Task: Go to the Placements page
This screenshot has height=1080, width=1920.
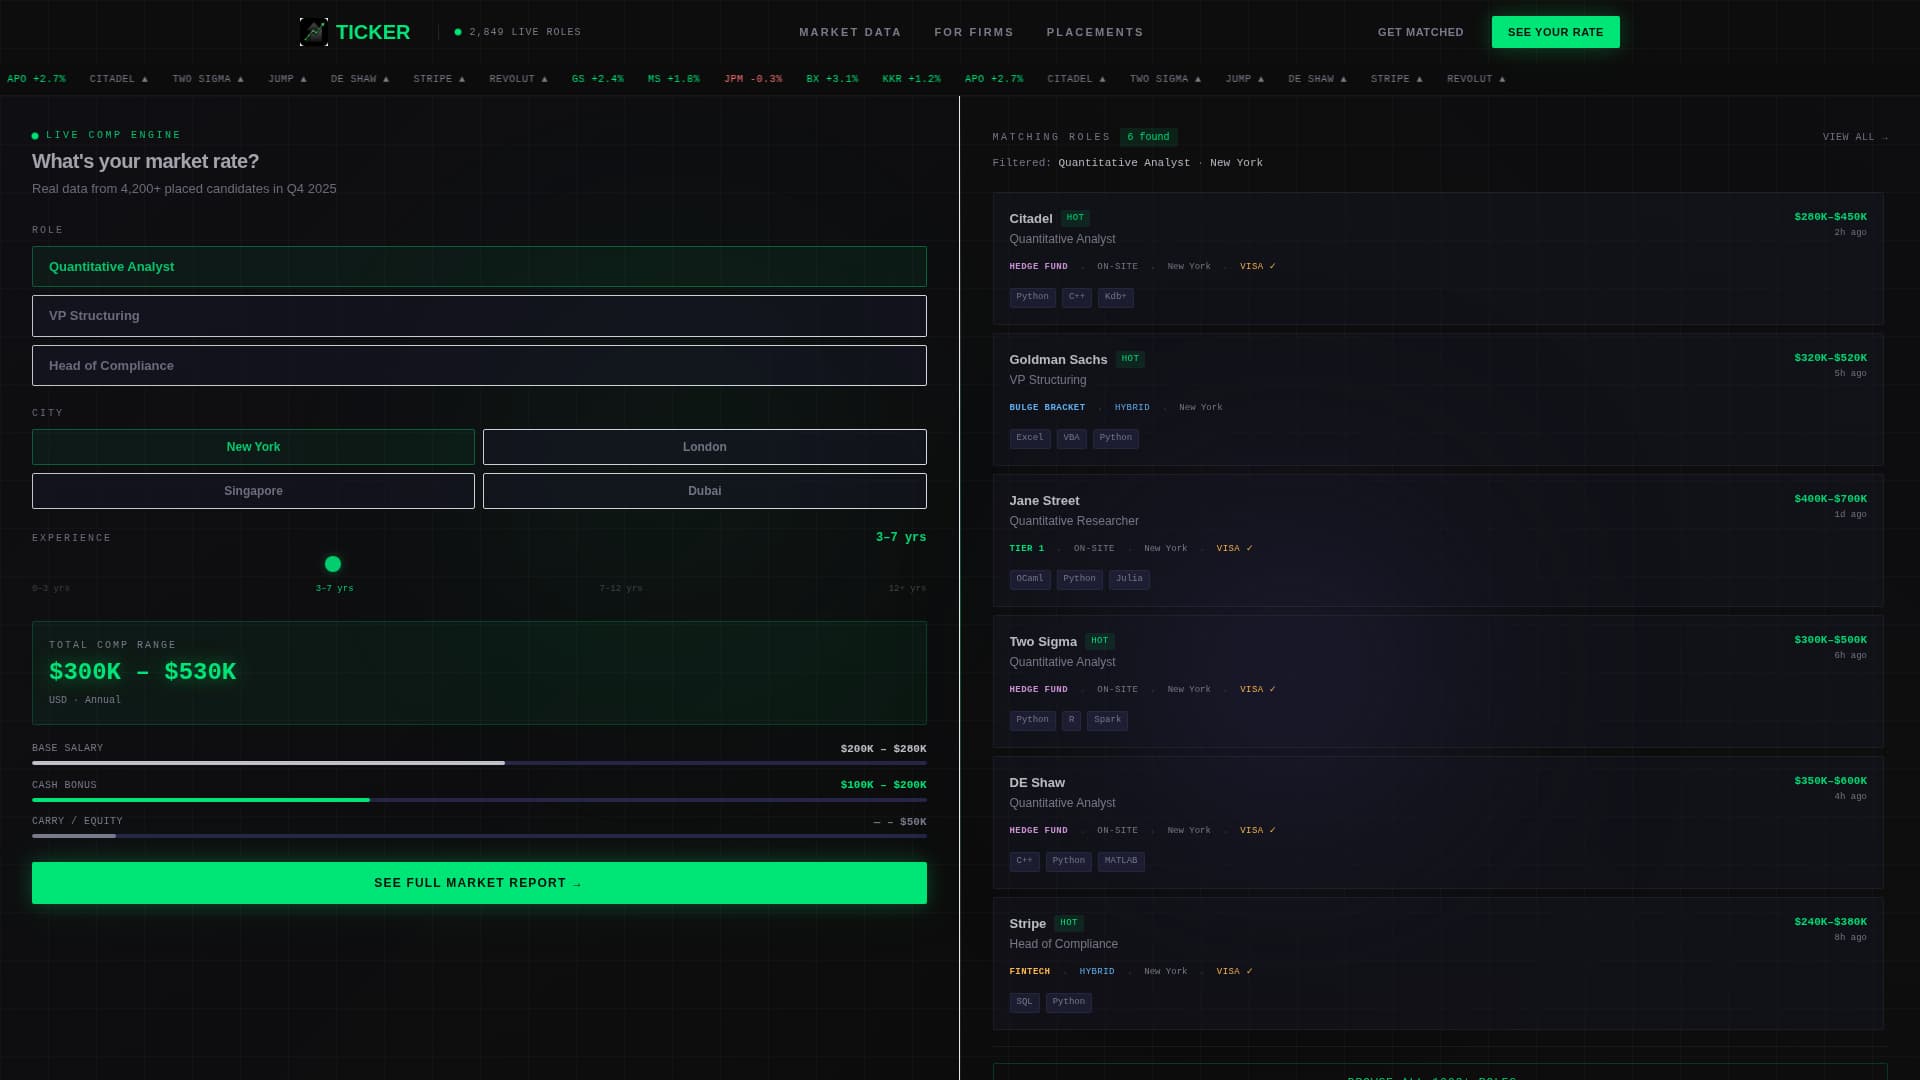Action: (1095, 32)
